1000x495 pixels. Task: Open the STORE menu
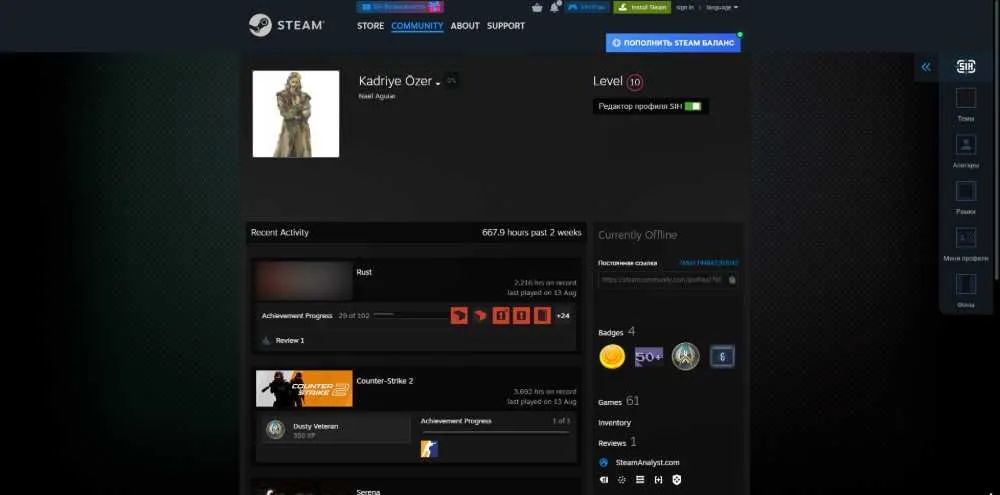point(371,26)
